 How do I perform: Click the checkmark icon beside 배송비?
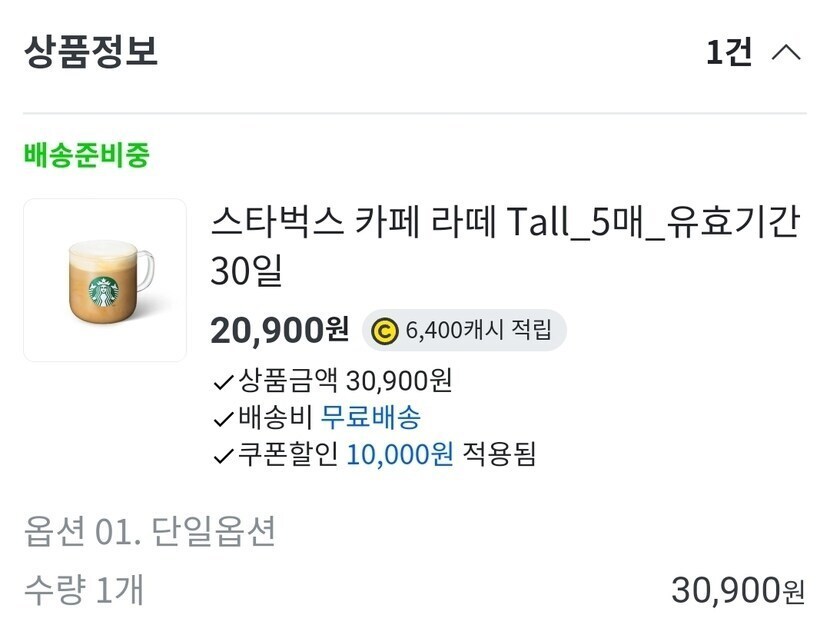coord(222,418)
